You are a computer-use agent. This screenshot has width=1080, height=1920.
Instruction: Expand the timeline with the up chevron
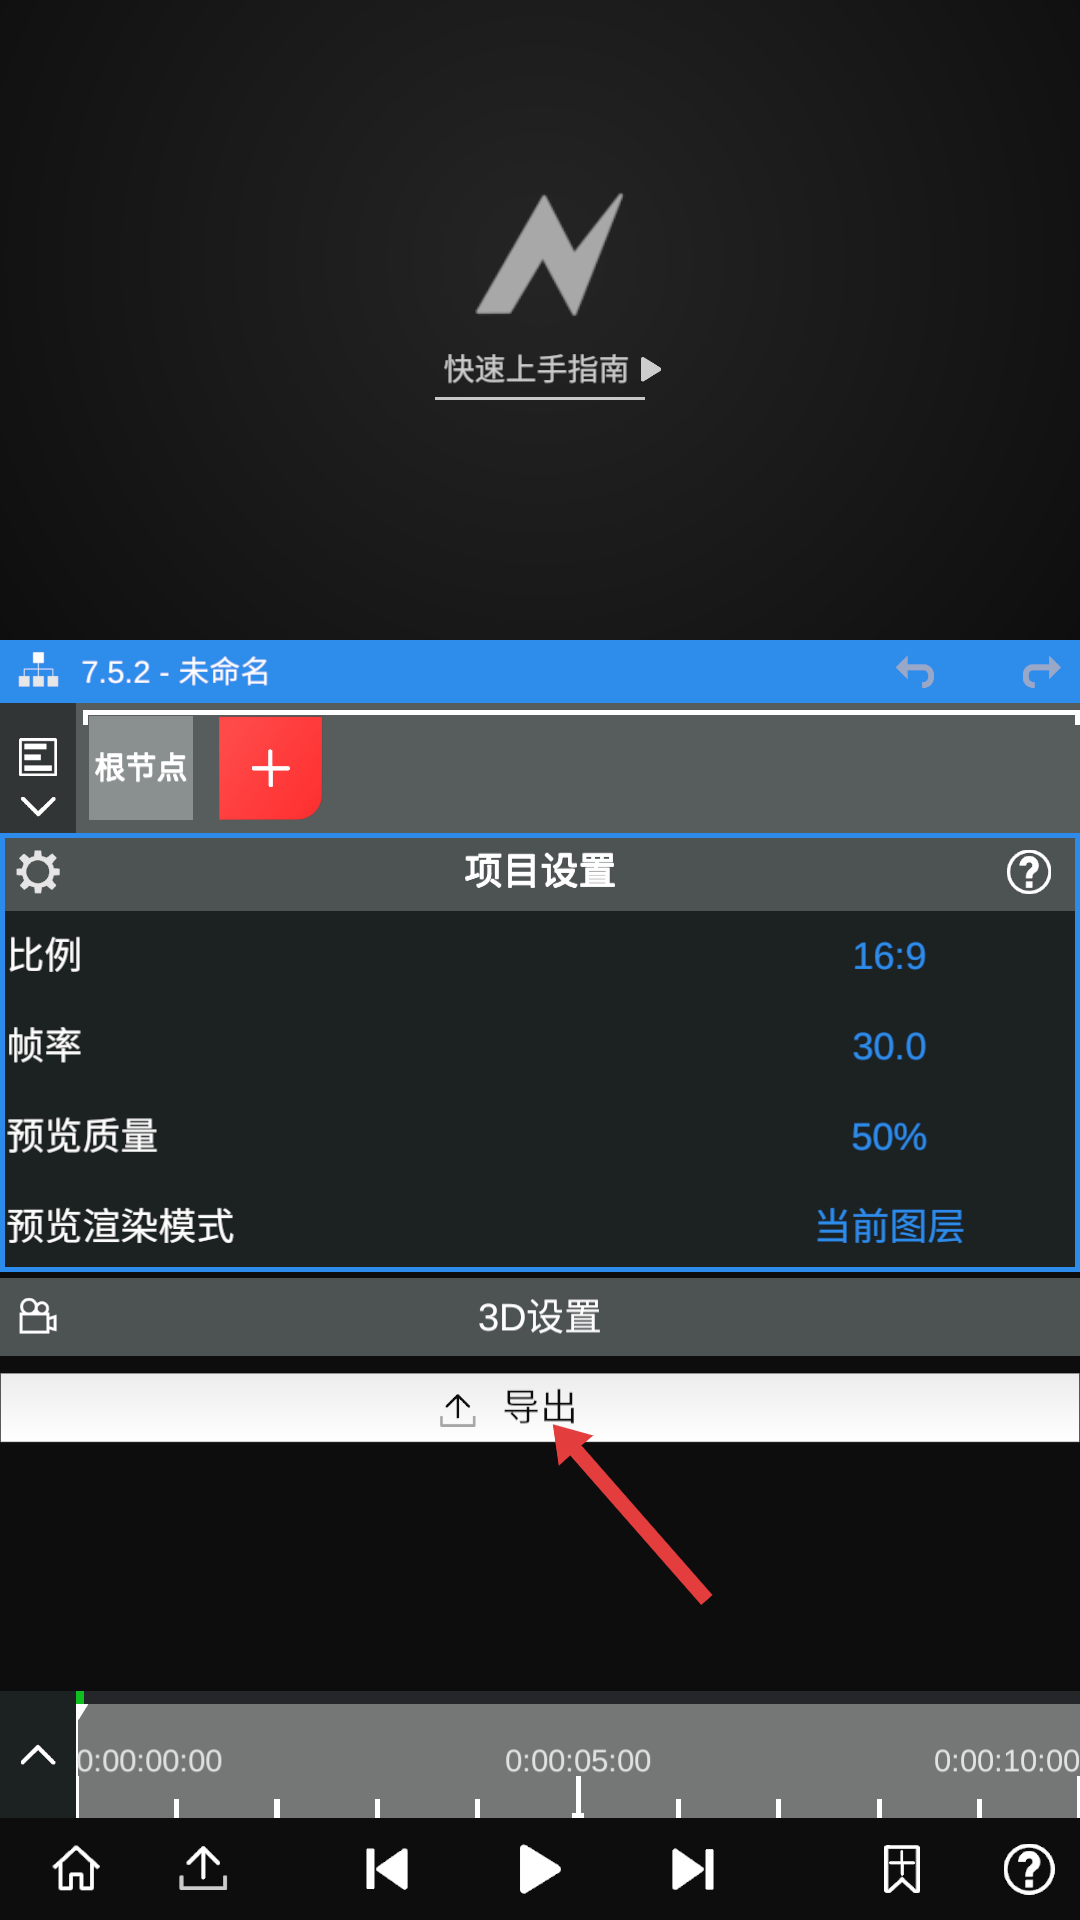click(x=38, y=1755)
